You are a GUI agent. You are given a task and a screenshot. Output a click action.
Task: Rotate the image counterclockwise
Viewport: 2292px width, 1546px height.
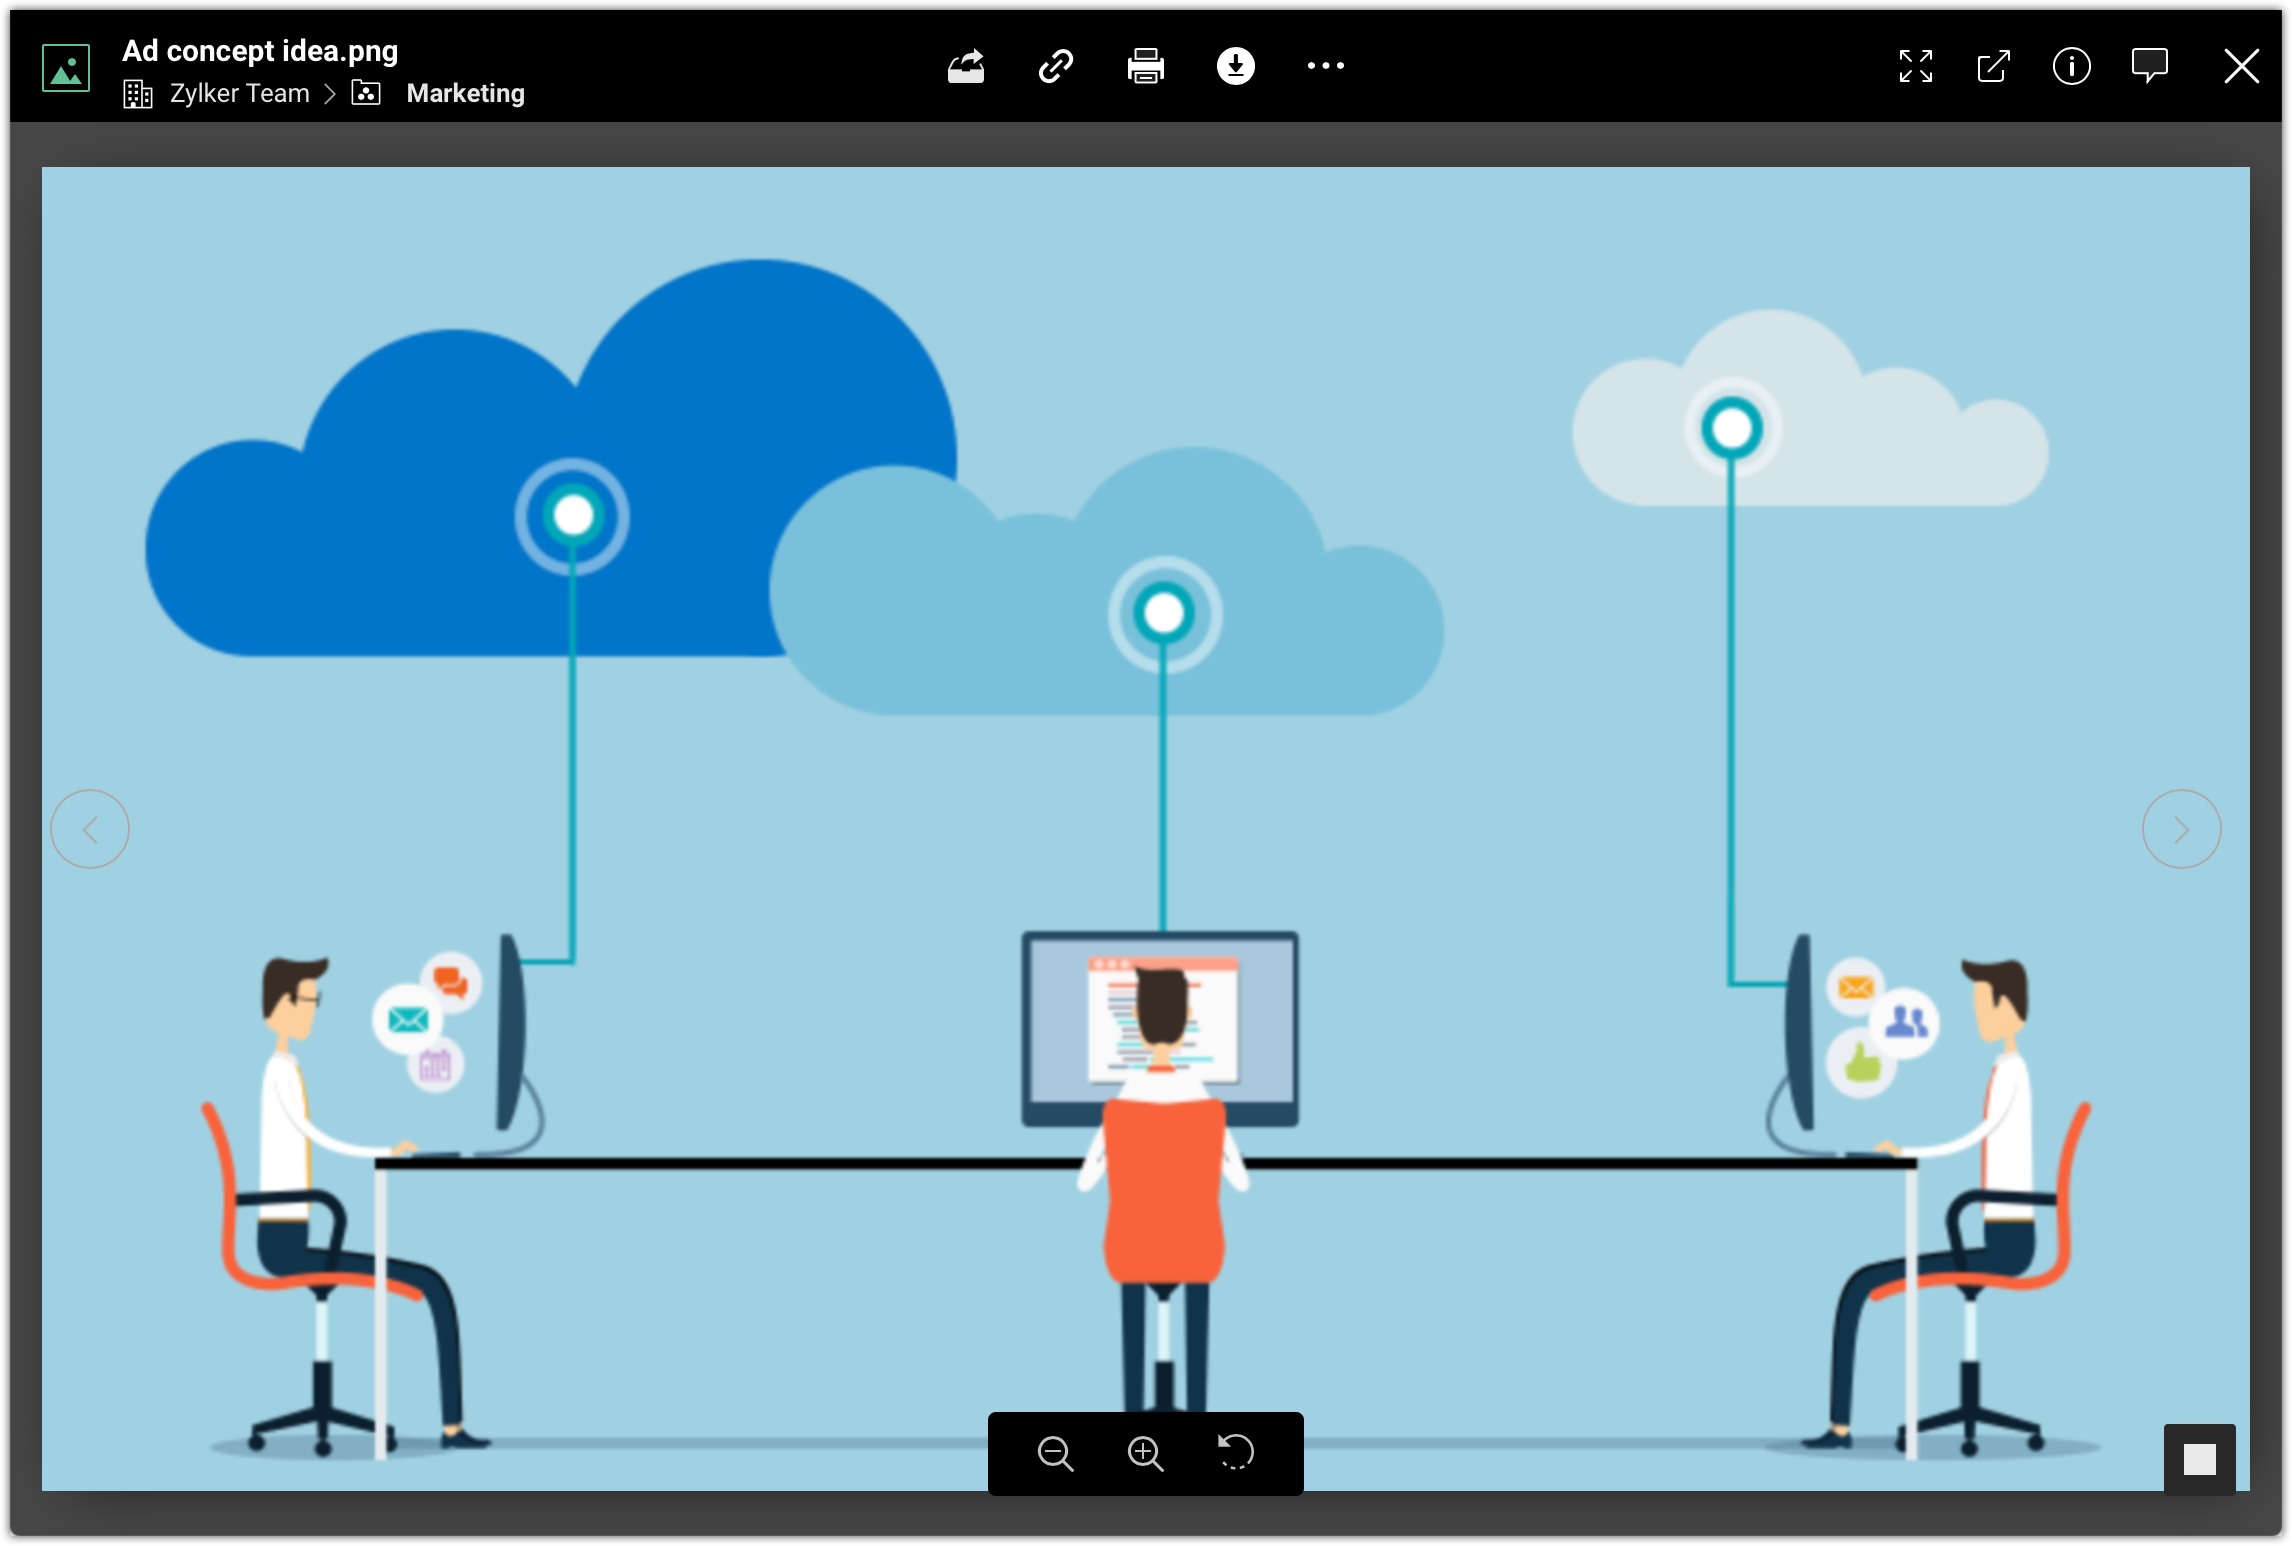pos(1236,1453)
